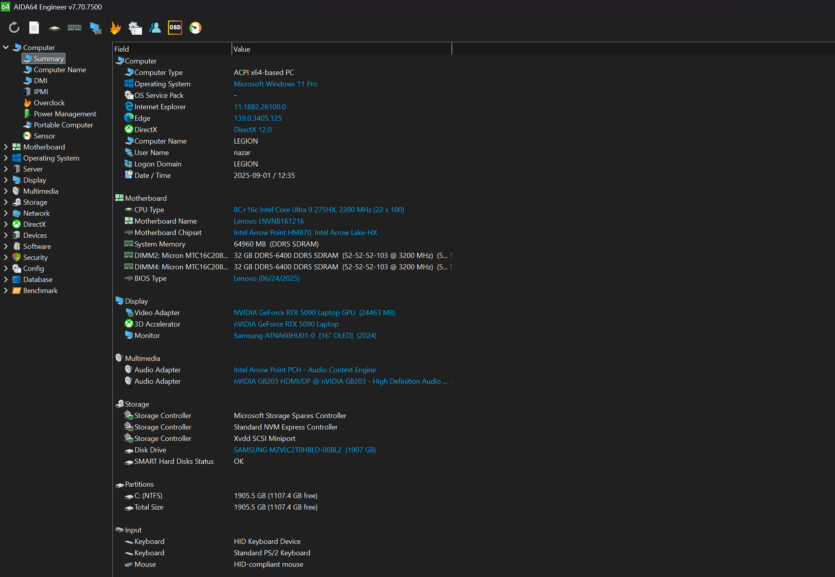Open the Intel Arrow Point PCH audio link
The image size is (835, 577).
(x=305, y=370)
